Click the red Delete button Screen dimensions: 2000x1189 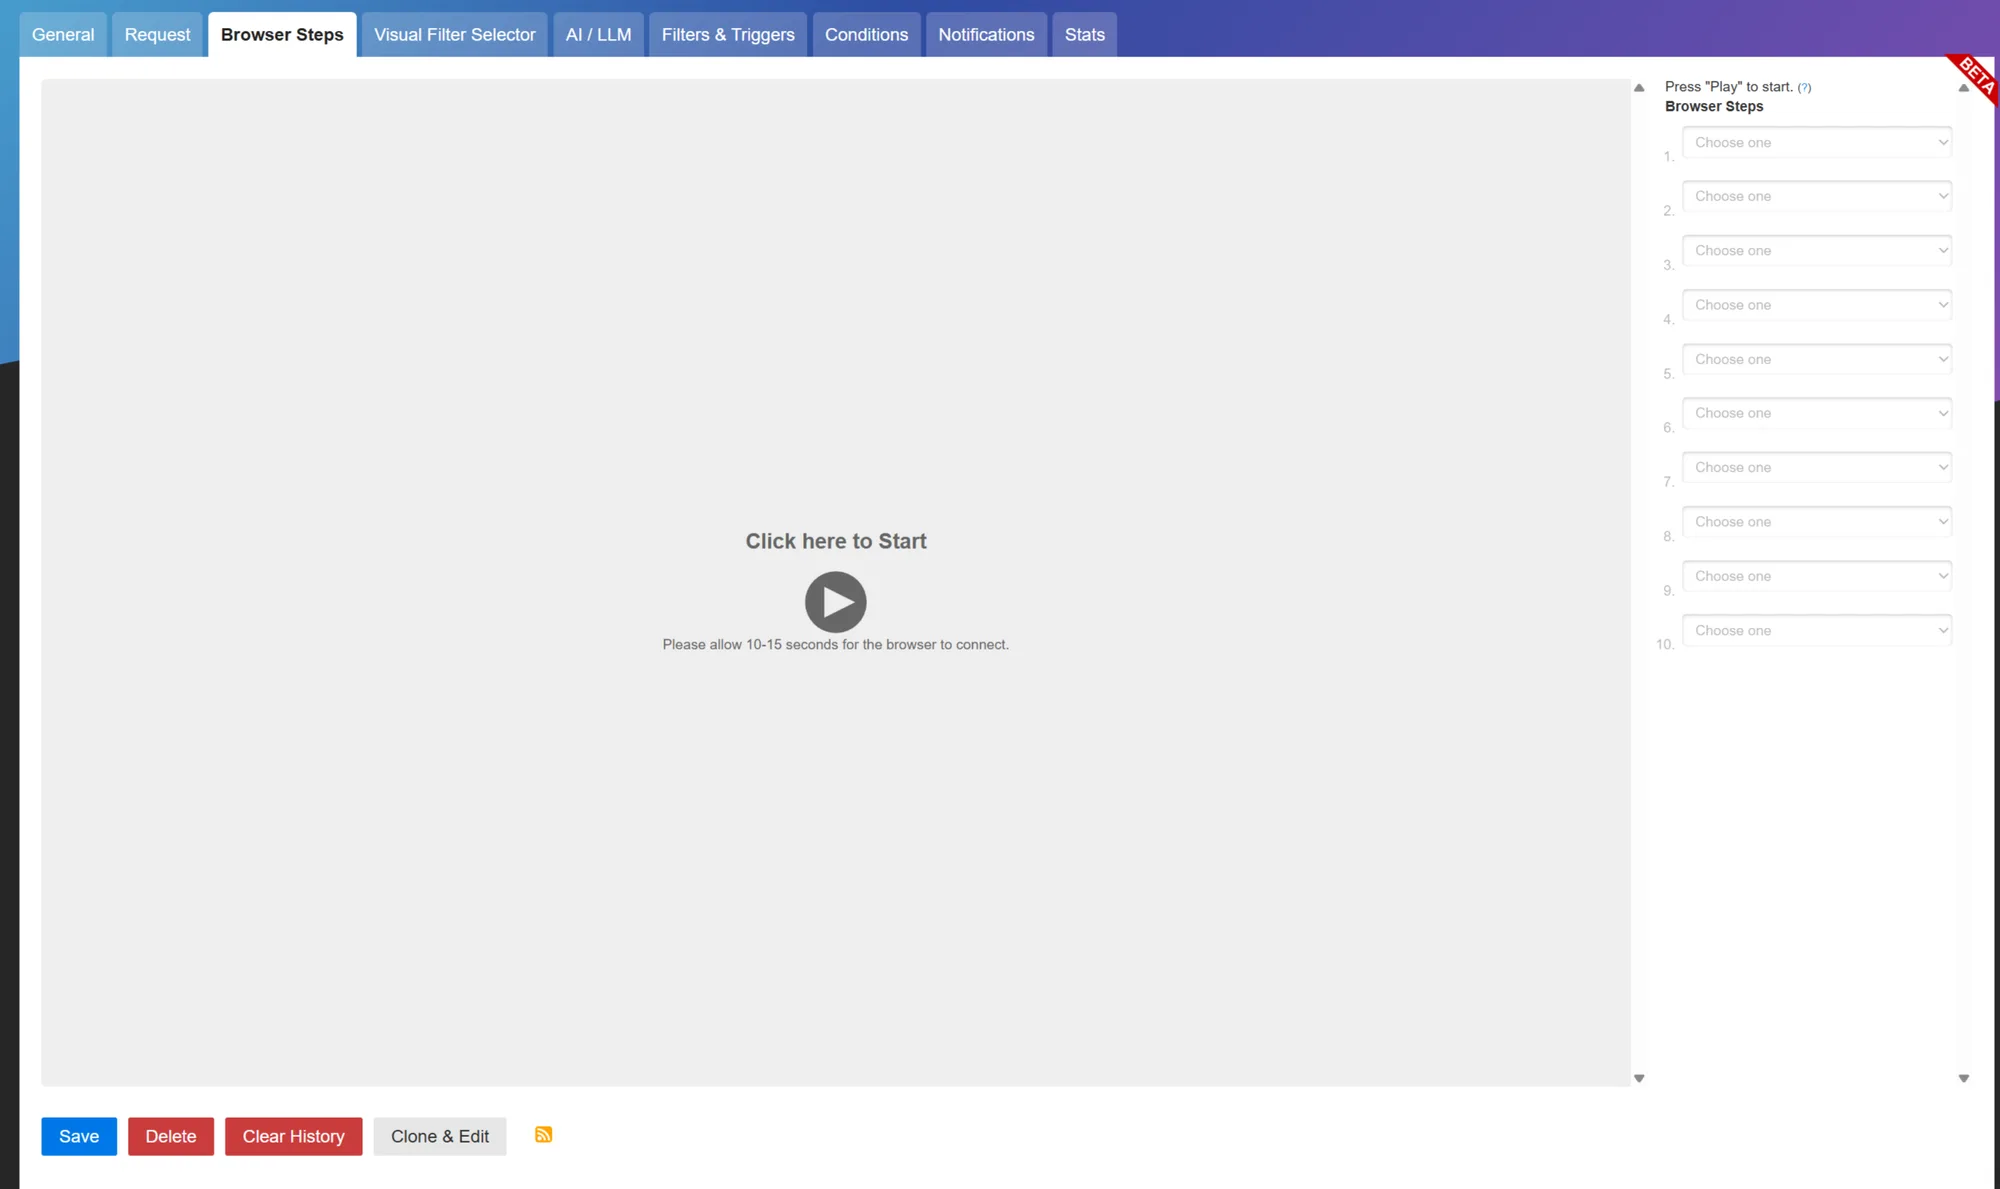pyautogui.click(x=171, y=1136)
